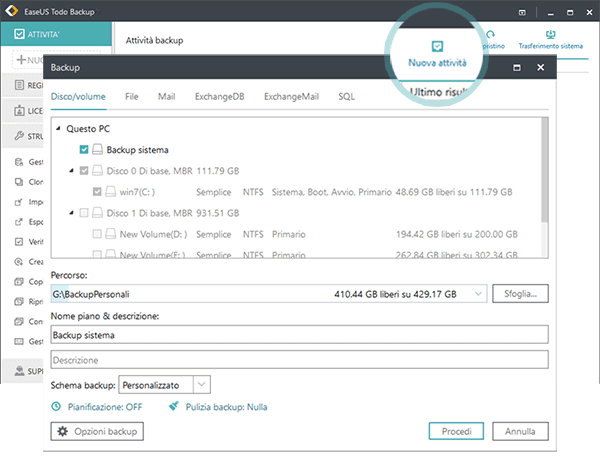Switch to the Mail tab
This screenshot has width=600, height=475.
(x=166, y=96)
